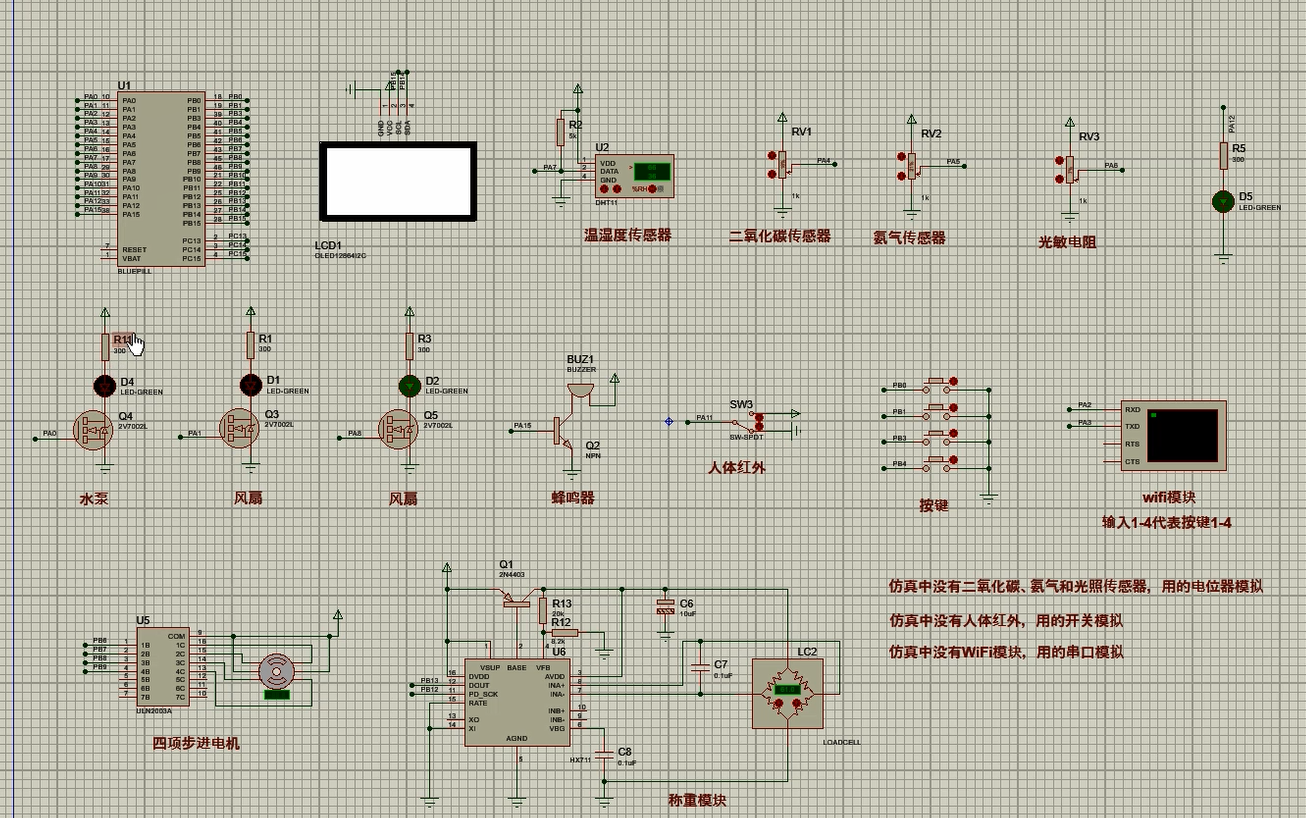Screen dimensions: 1306x818
Task: Click the 称重模块 label text
Action: click(x=700, y=800)
